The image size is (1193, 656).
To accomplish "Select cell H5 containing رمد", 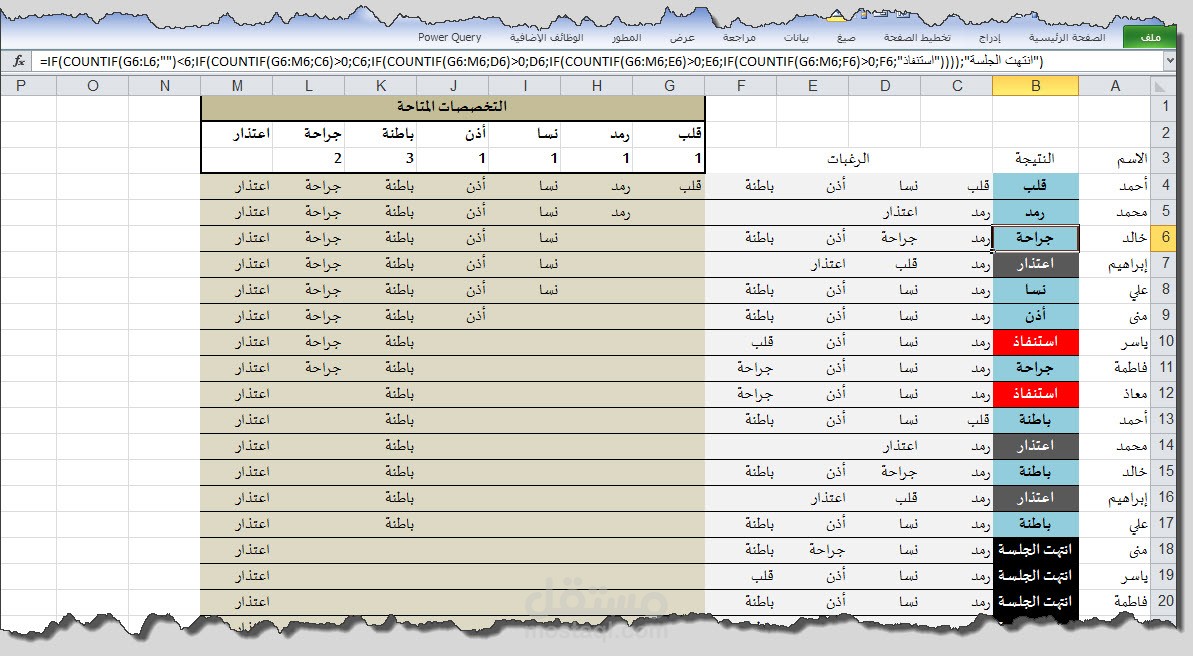I will click(x=596, y=212).
